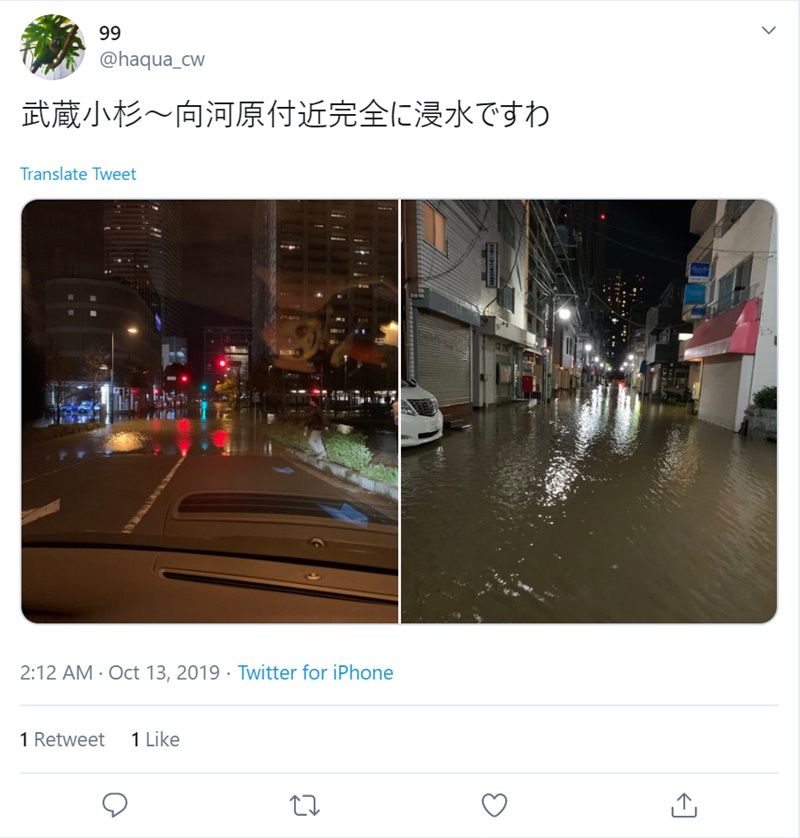Open the left photo taken from car
800x838 pixels.
(x=210, y=411)
